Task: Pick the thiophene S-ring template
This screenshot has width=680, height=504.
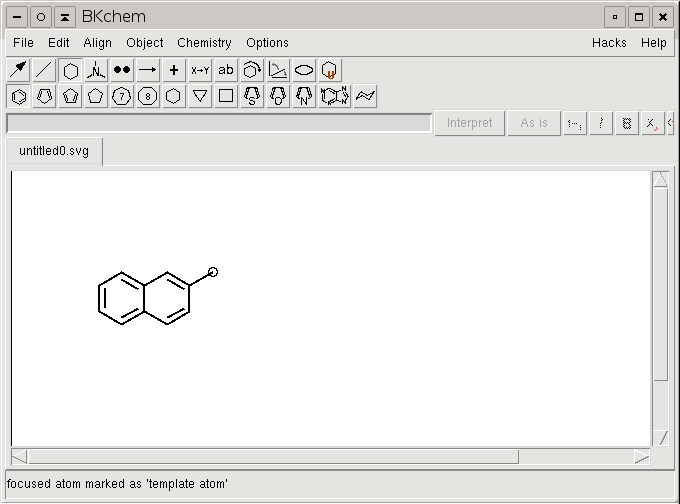Action: point(252,96)
